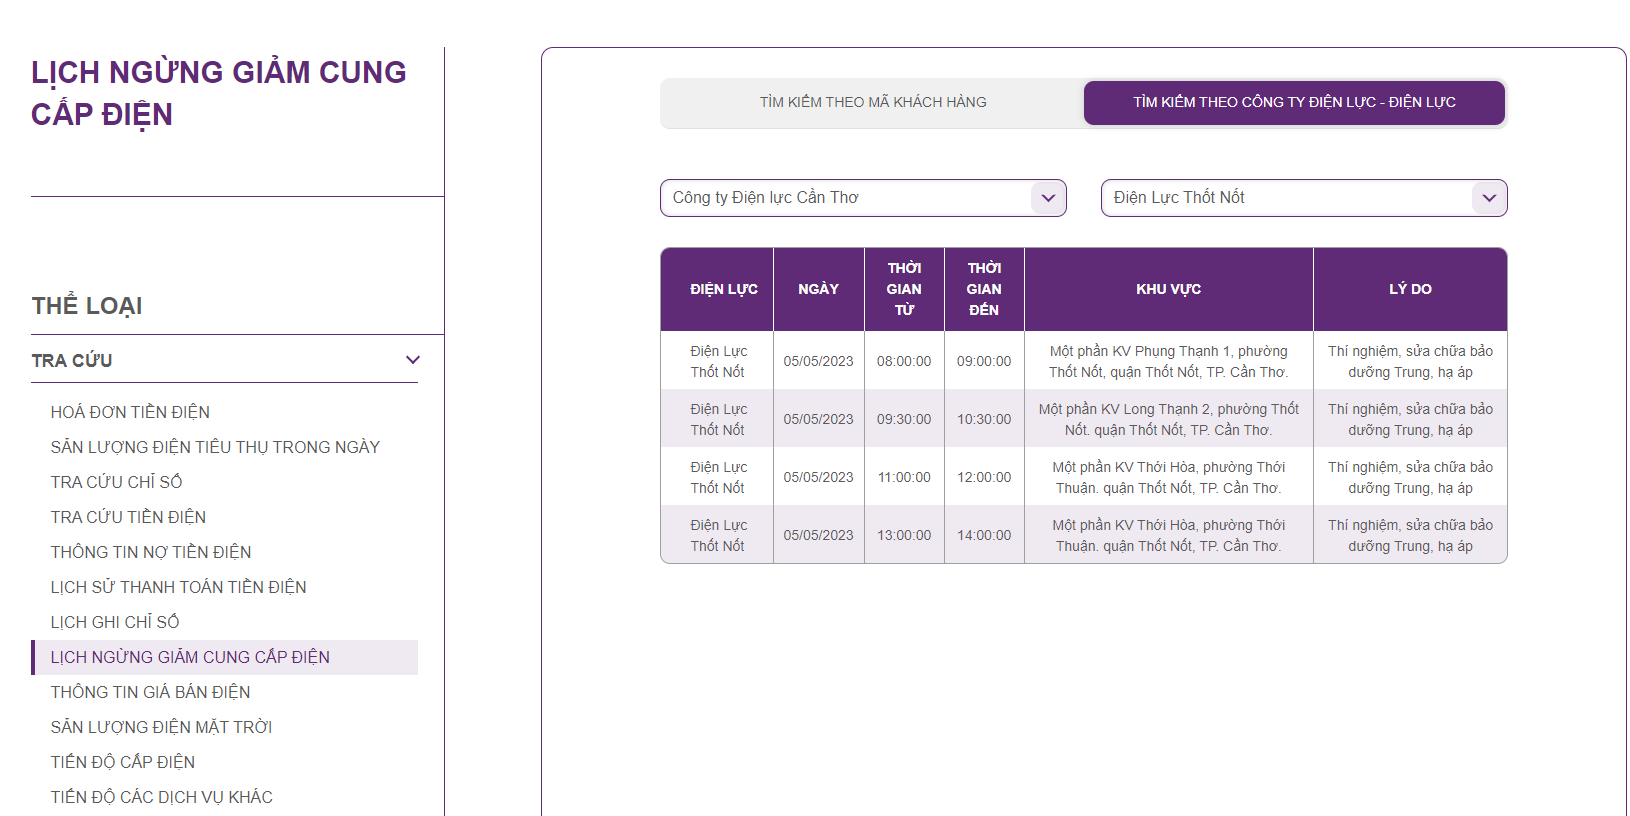Switch to Tìm kiếm theo mã khách hàng tab
The image size is (1630, 816).
tap(872, 102)
